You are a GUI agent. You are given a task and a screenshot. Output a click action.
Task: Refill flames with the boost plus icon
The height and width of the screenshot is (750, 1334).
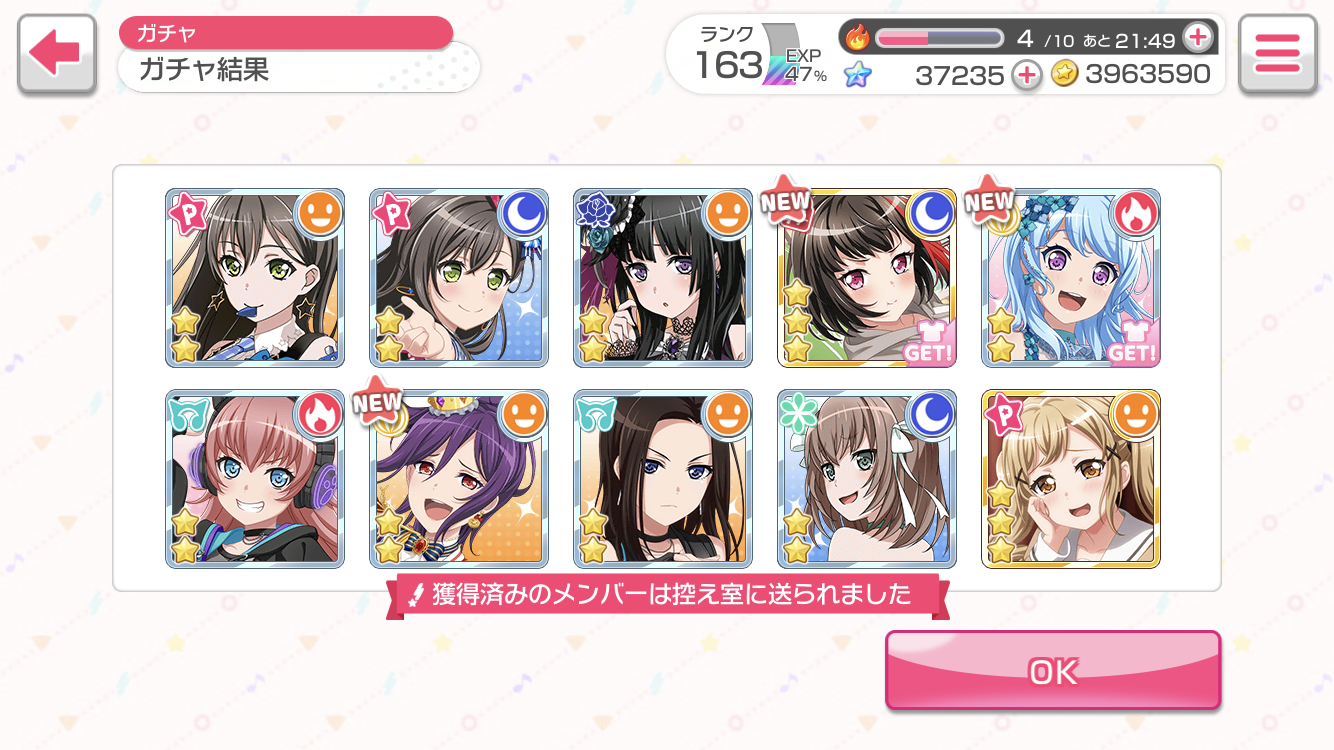pos(1197,38)
